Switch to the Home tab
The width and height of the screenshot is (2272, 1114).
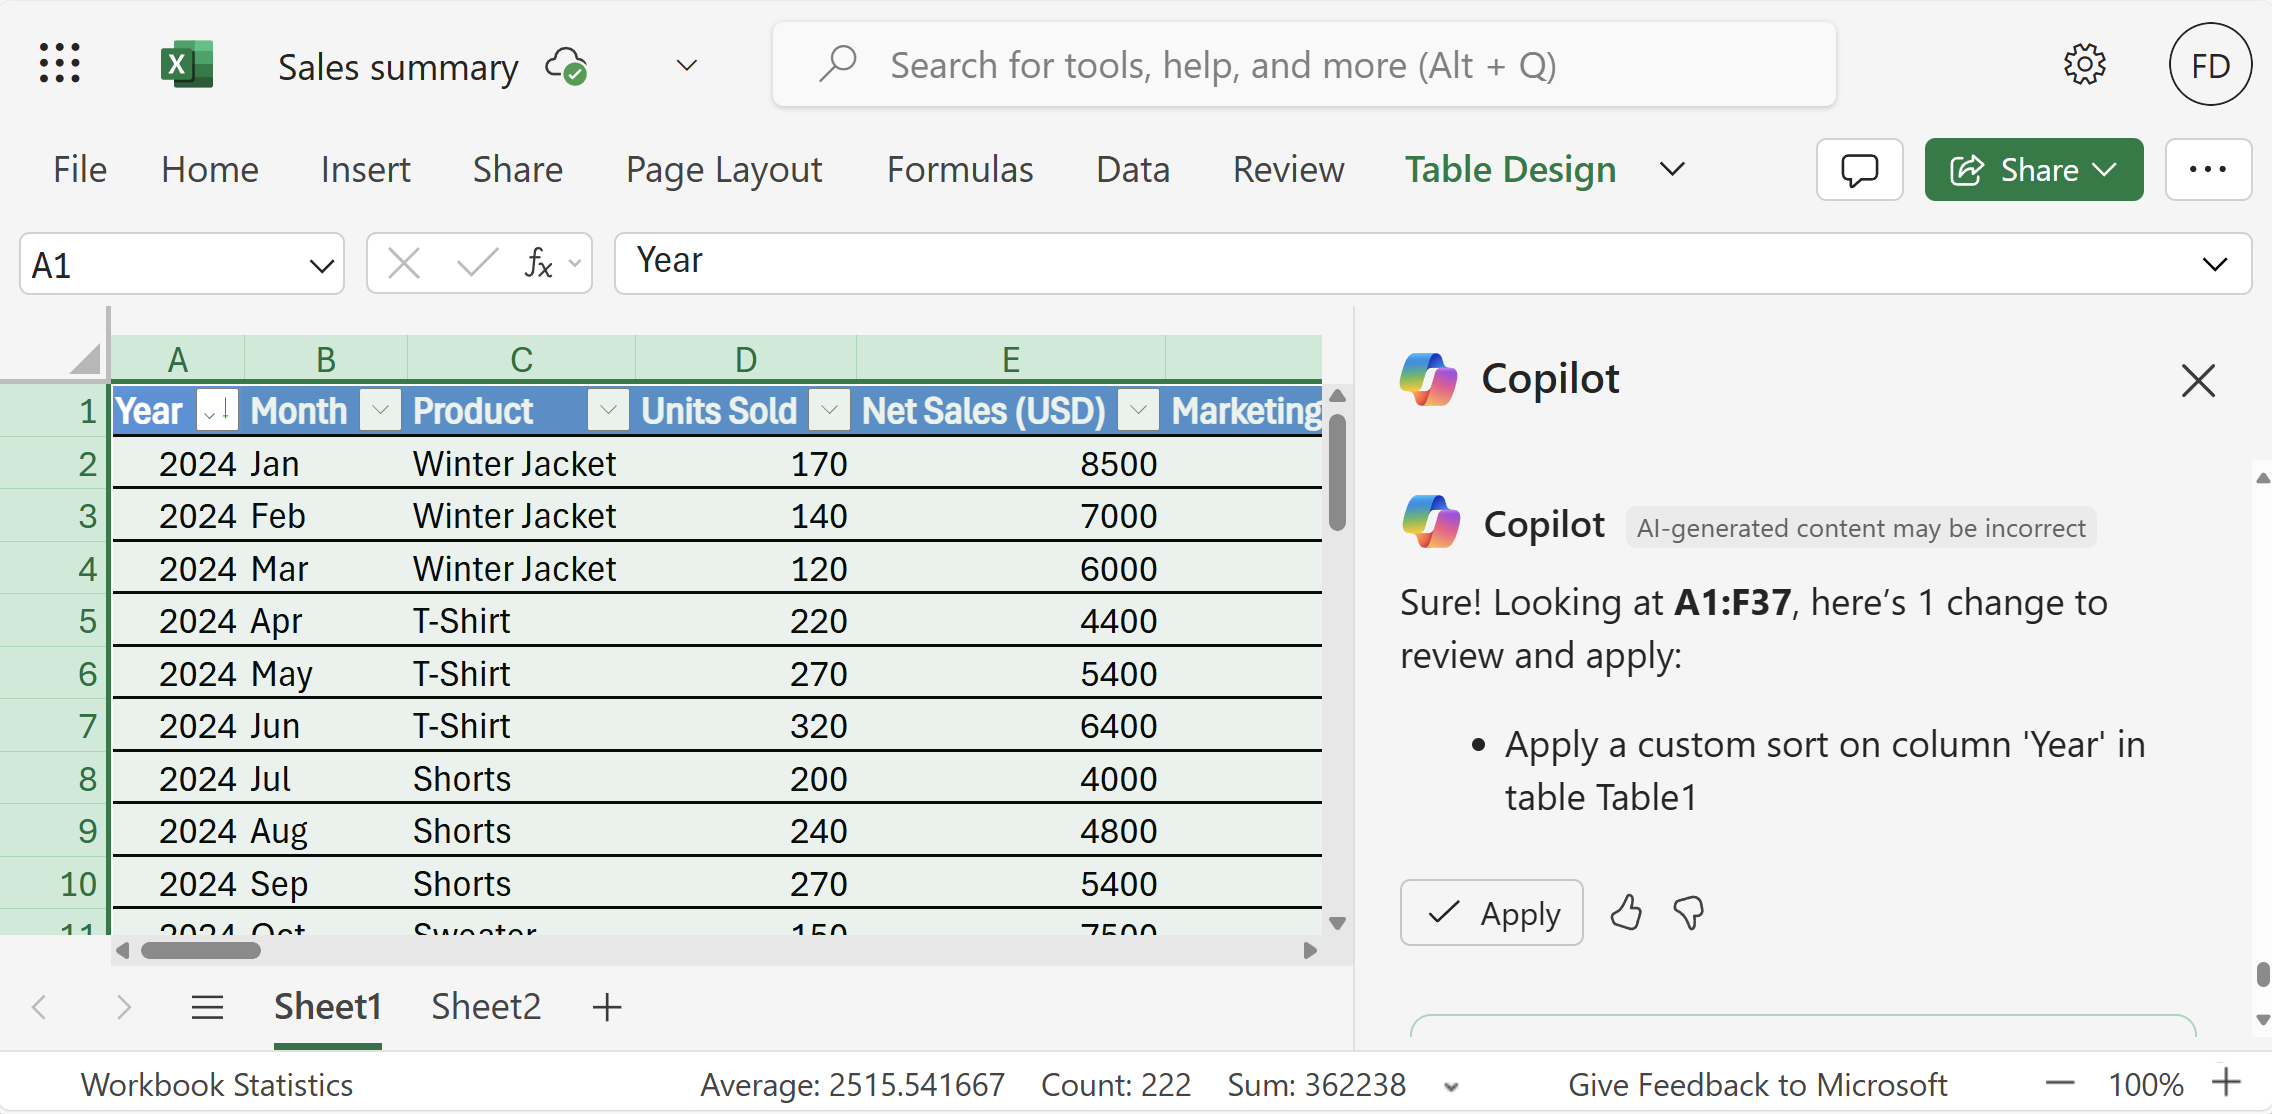210,170
